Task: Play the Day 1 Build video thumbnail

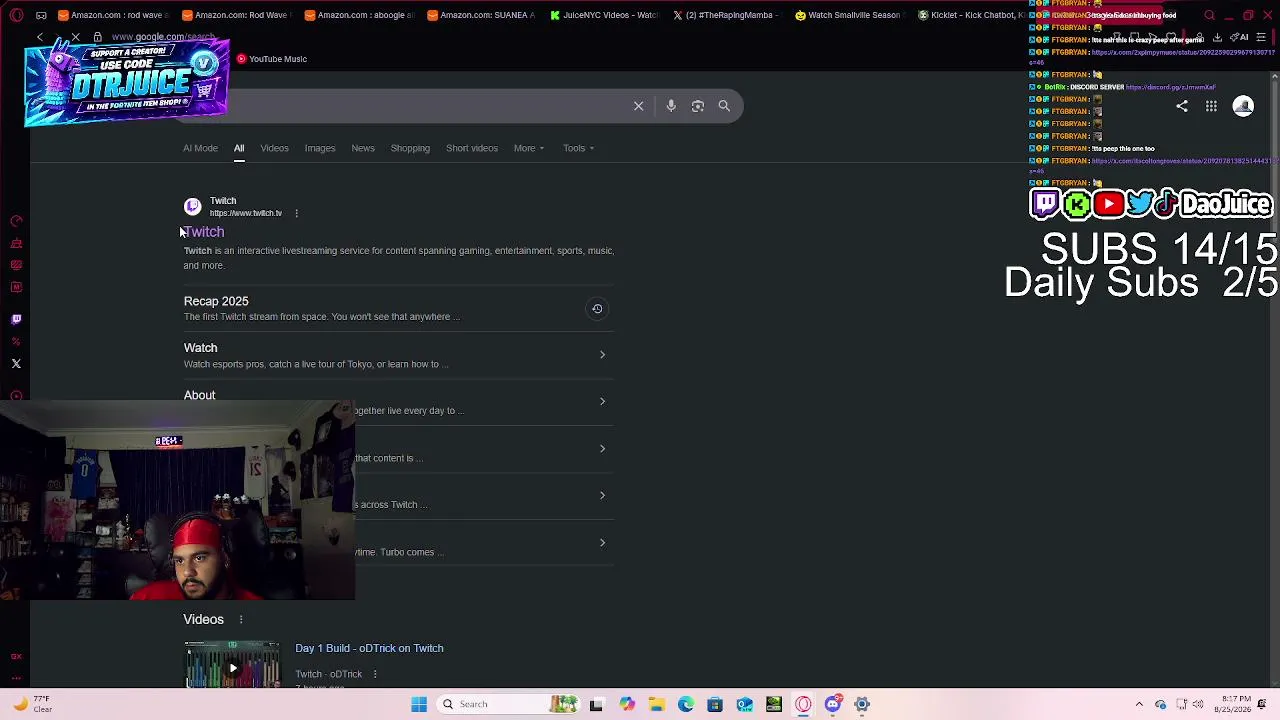Action: point(232,665)
